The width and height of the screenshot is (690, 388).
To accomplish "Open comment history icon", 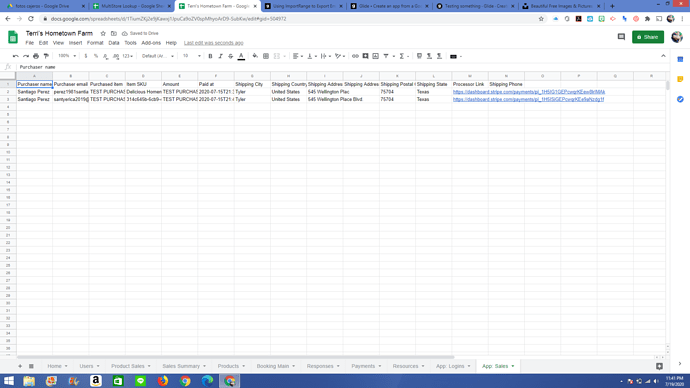I will (x=621, y=37).
